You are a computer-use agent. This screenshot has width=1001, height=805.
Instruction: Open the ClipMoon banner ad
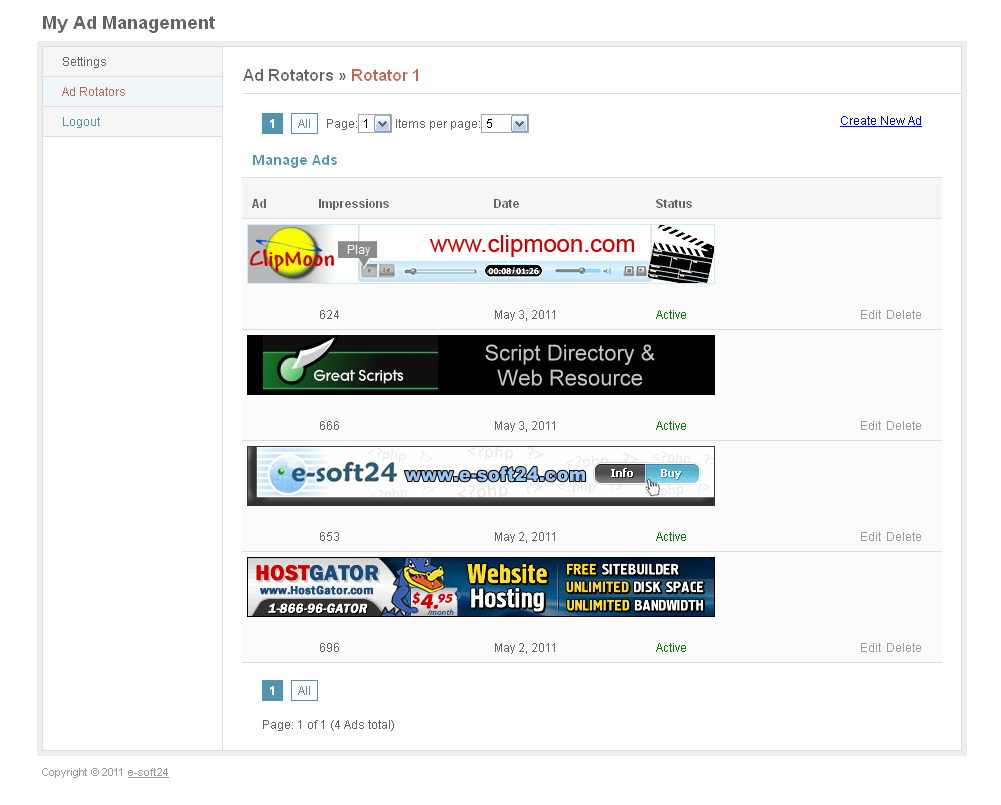click(480, 254)
